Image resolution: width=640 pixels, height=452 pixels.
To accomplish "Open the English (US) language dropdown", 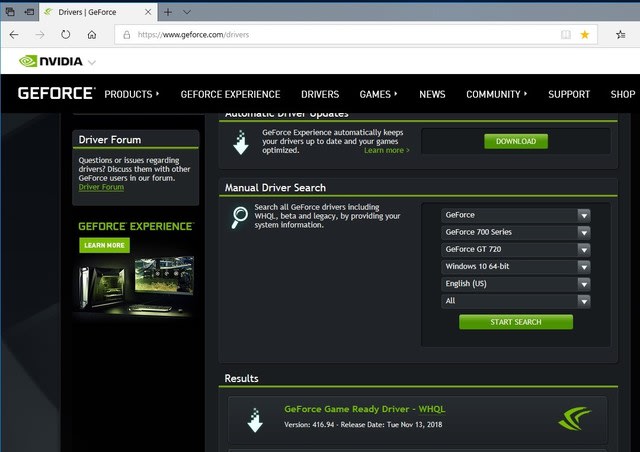I will coord(516,284).
